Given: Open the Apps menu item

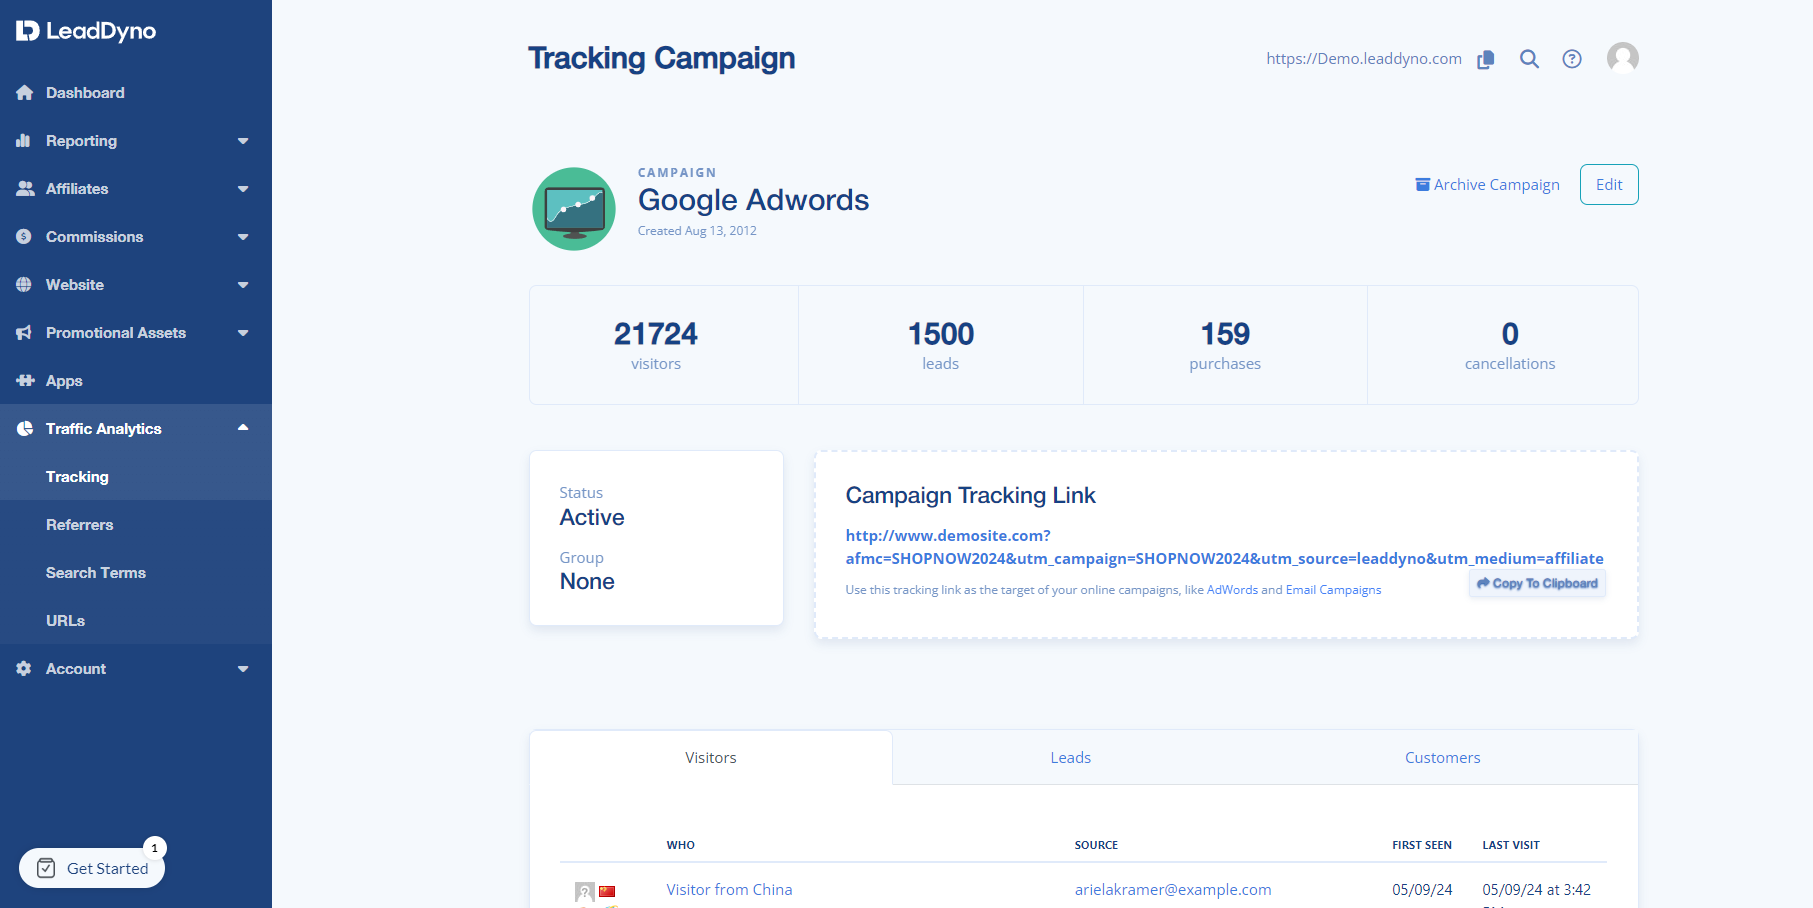Looking at the screenshot, I should point(136,381).
